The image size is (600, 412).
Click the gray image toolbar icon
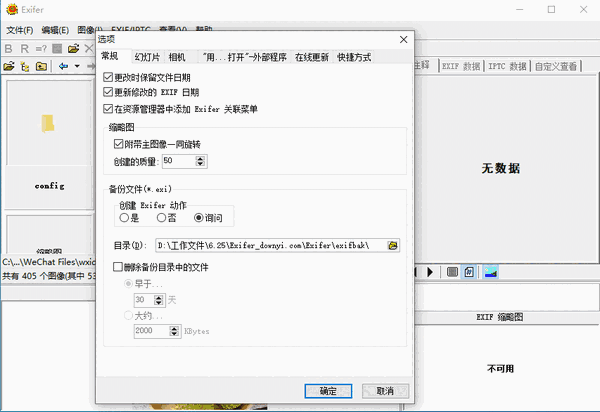click(57, 49)
